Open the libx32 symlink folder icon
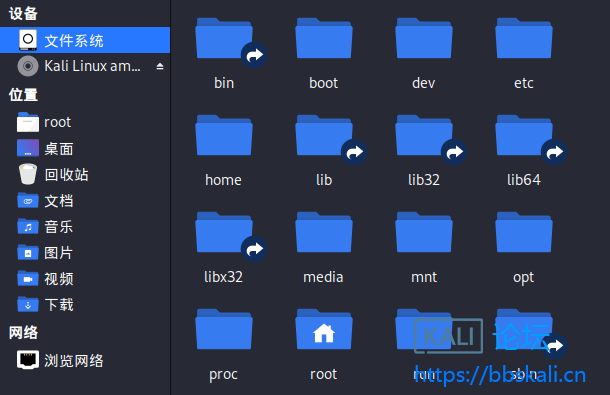Screen dimensions: 610x395 [224, 232]
